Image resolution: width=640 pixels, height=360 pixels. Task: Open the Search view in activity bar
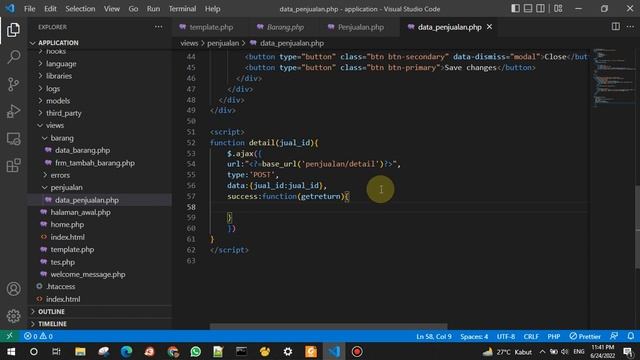point(13,57)
